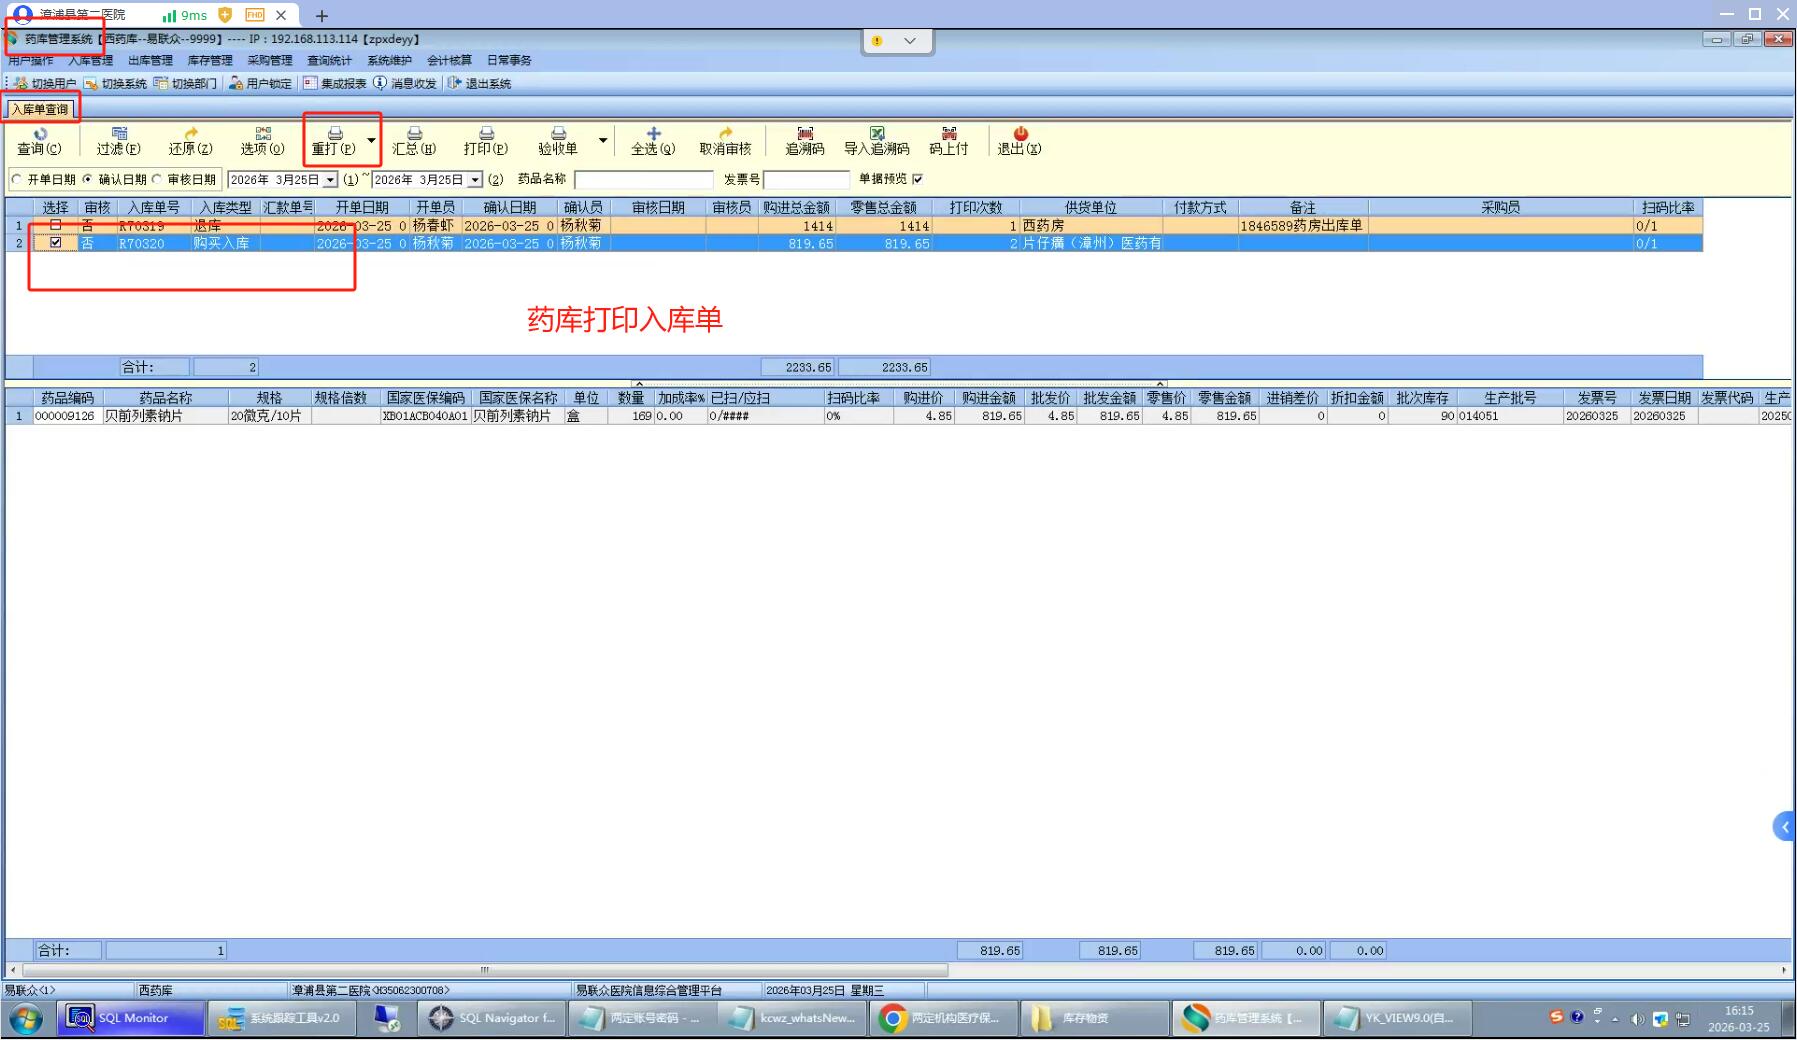Screen dimensions: 1797x1040
Task: Click the horizontal scrollbar thumb at bottom
Action: [485, 970]
